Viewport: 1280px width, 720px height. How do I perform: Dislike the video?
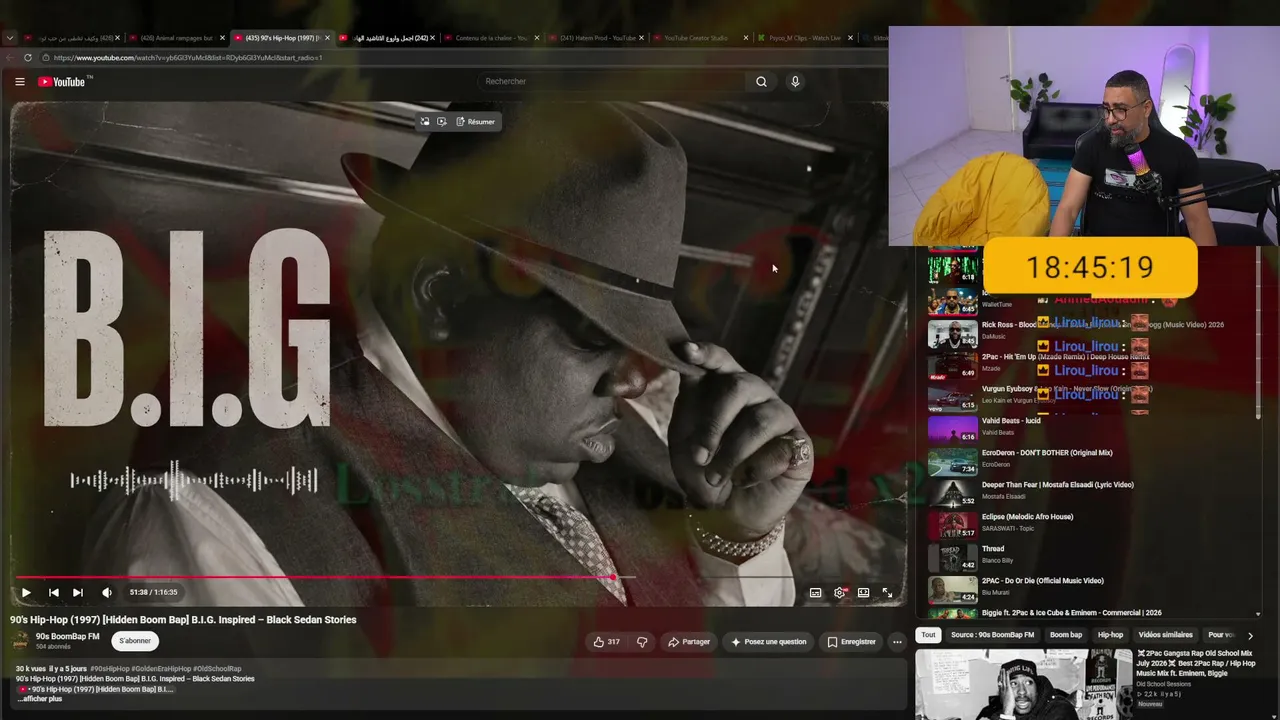pyautogui.click(x=642, y=642)
